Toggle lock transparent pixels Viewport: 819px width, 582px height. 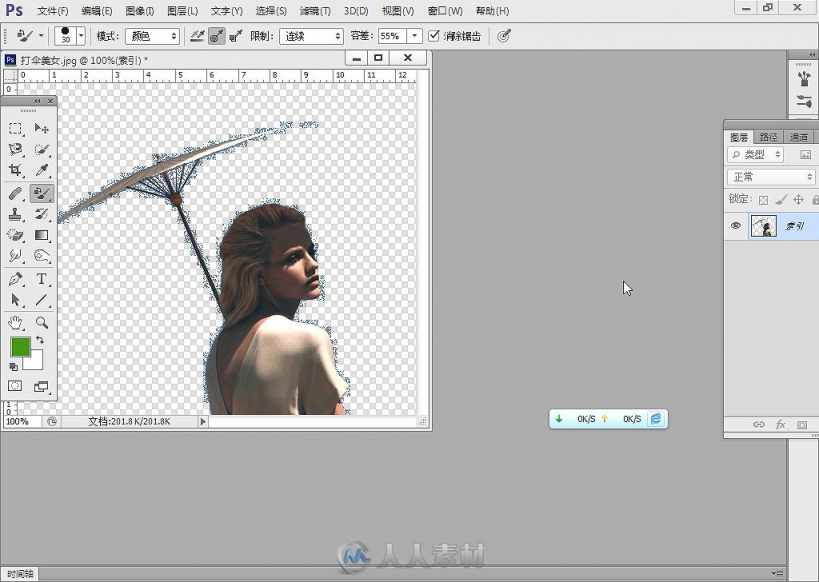[764, 200]
